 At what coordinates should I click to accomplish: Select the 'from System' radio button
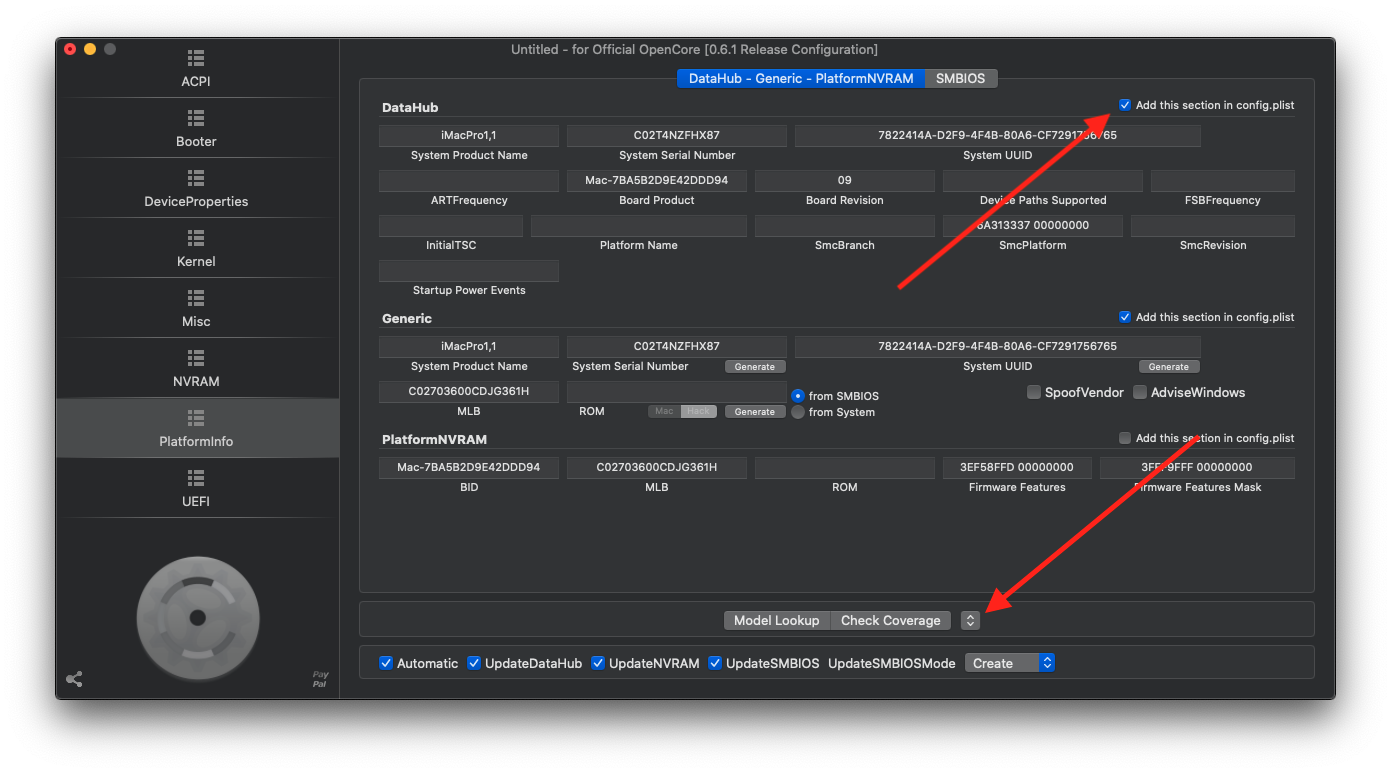(798, 412)
